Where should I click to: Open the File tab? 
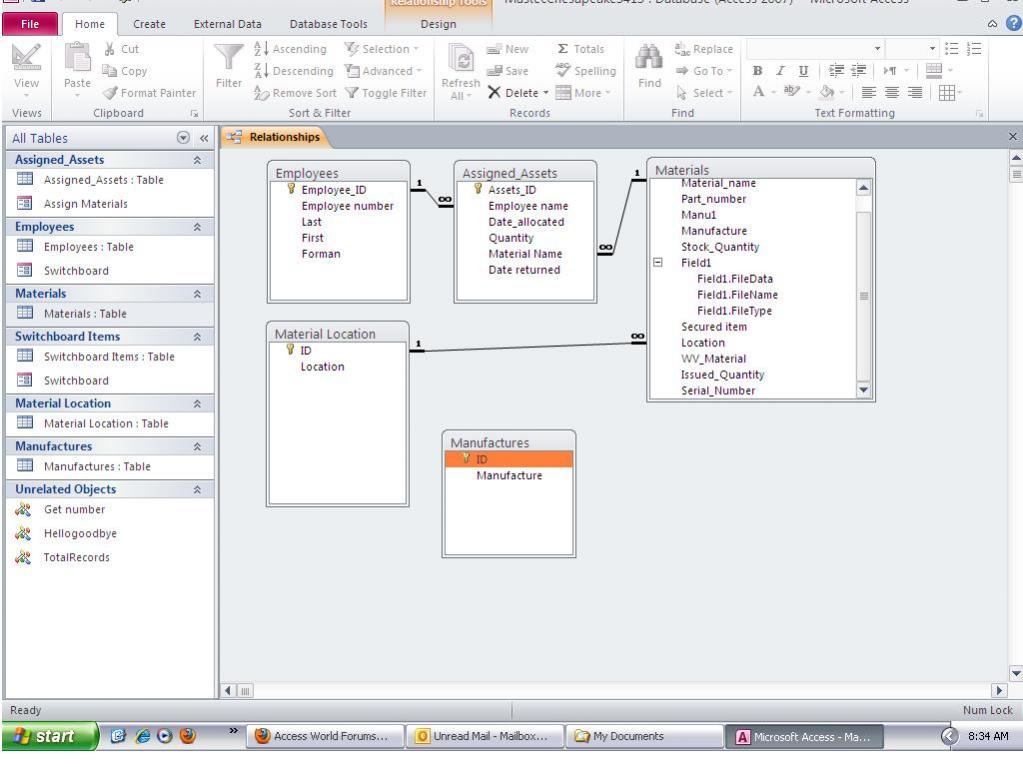click(29, 24)
